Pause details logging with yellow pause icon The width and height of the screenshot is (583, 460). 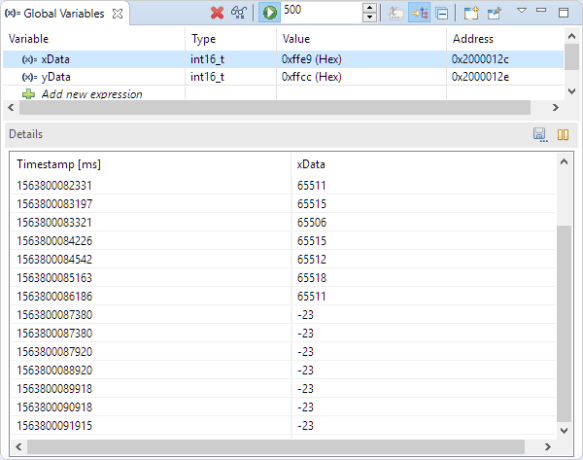(x=563, y=134)
